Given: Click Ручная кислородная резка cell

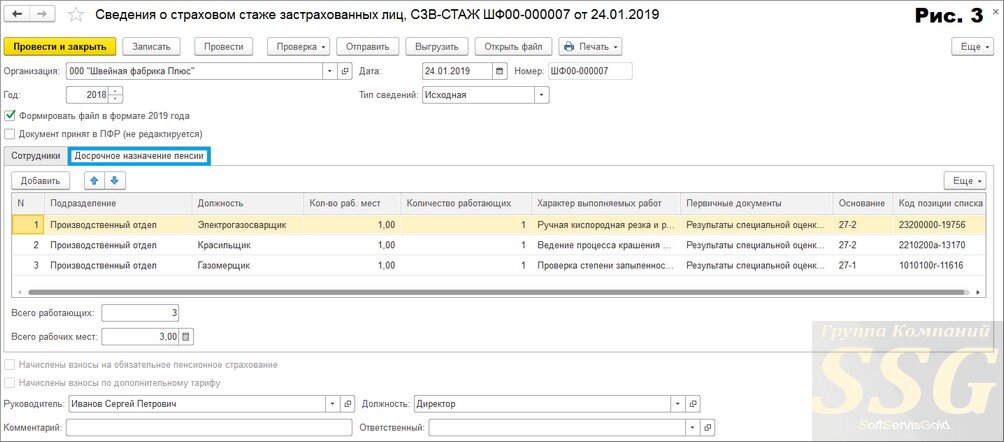Looking at the screenshot, I should [x=605, y=225].
